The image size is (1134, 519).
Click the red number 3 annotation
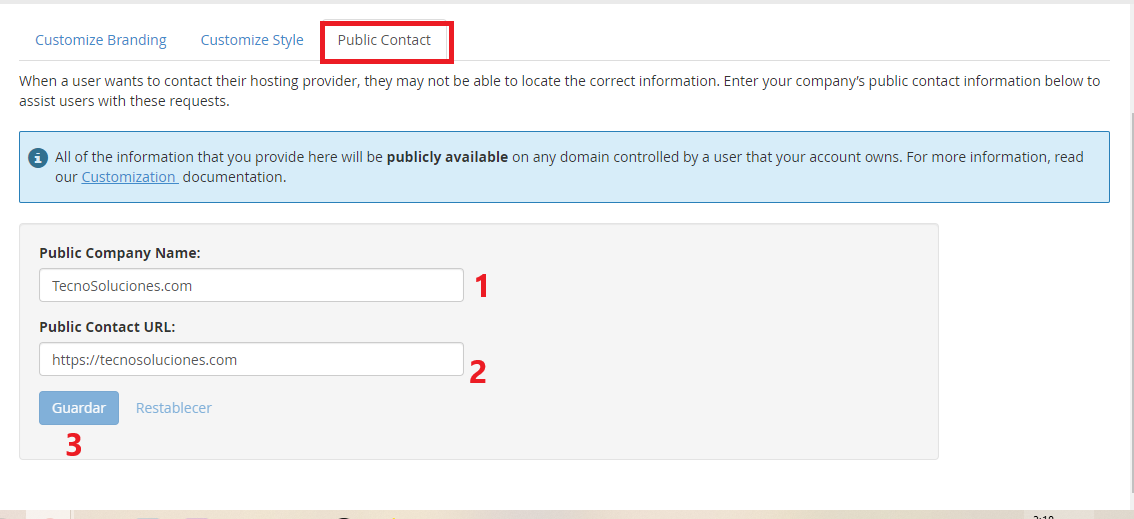pos(73,445)
